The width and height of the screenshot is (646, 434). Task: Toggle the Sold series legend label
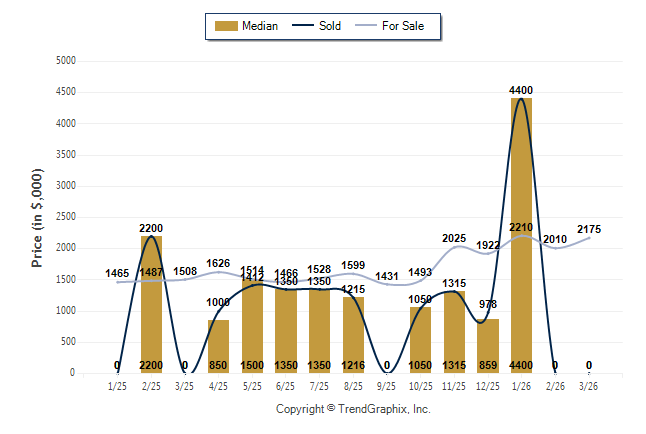tap(330, 26)
